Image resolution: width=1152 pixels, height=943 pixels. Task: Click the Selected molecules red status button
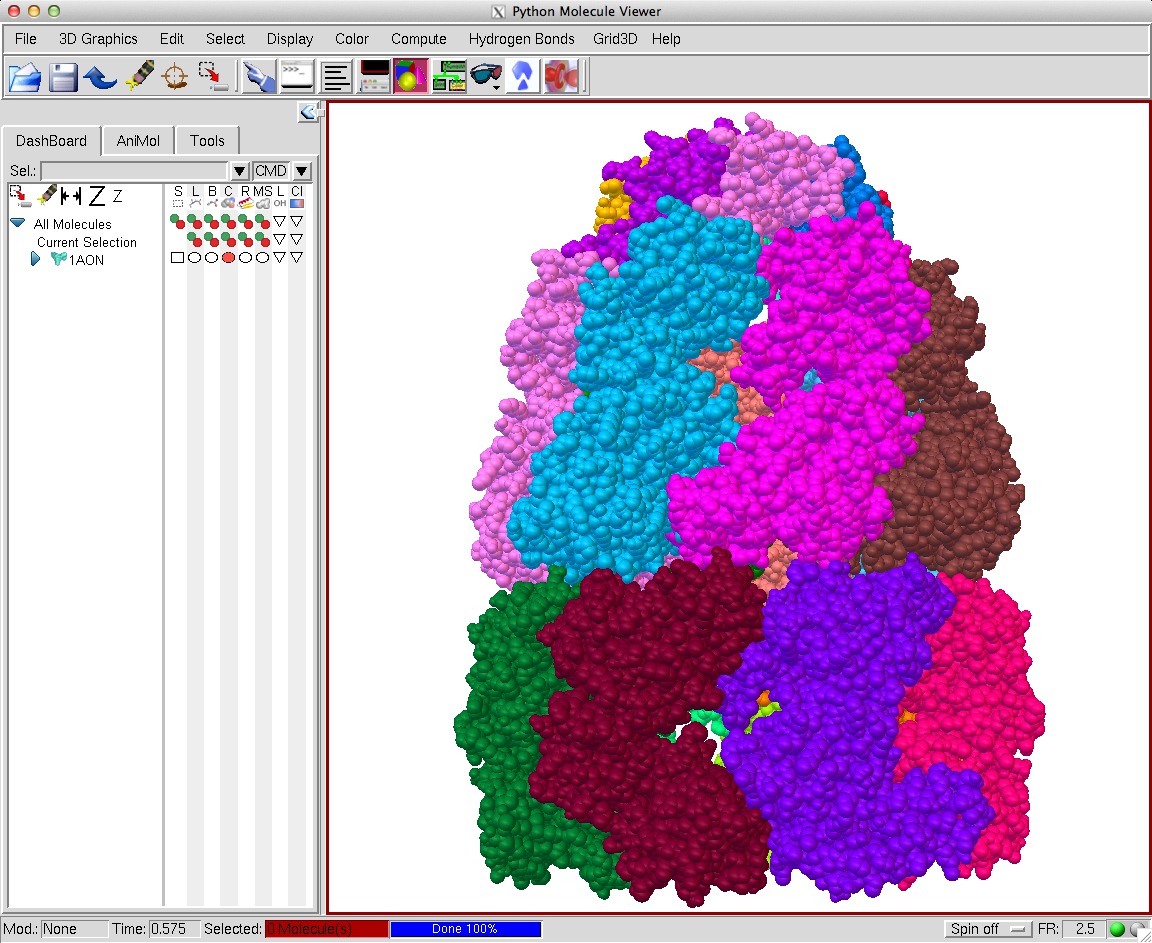326,929
